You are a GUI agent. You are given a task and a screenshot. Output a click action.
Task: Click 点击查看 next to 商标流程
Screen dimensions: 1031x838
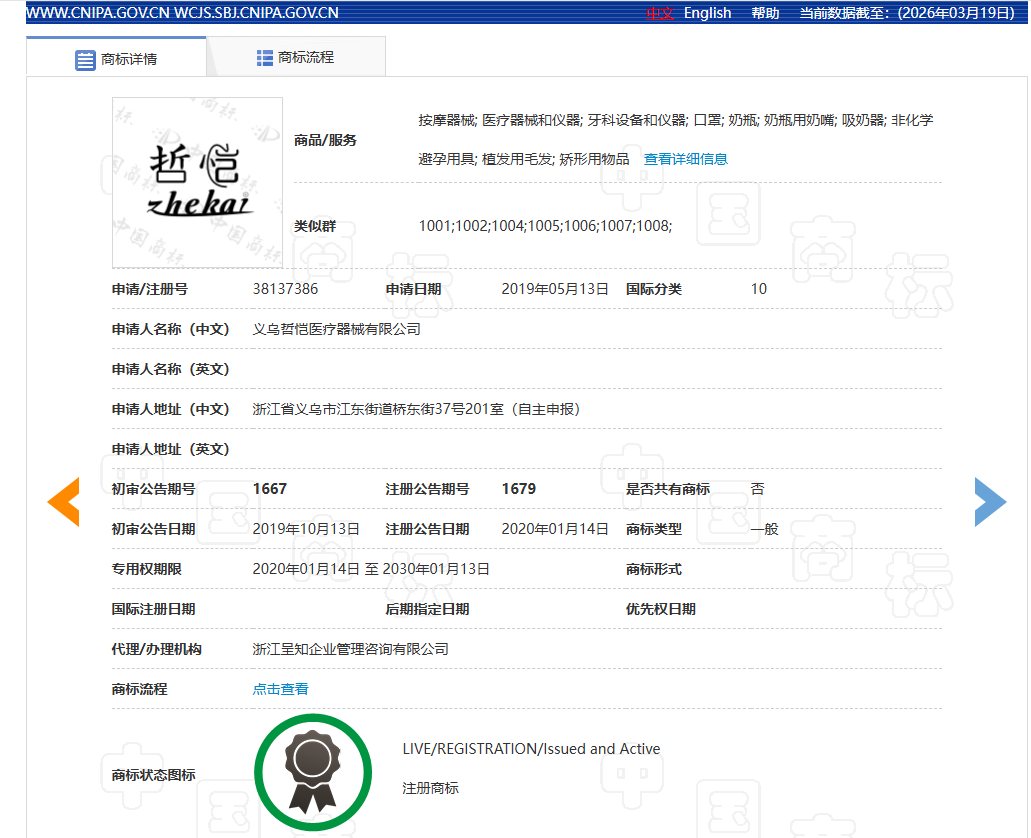coord(280,688)
